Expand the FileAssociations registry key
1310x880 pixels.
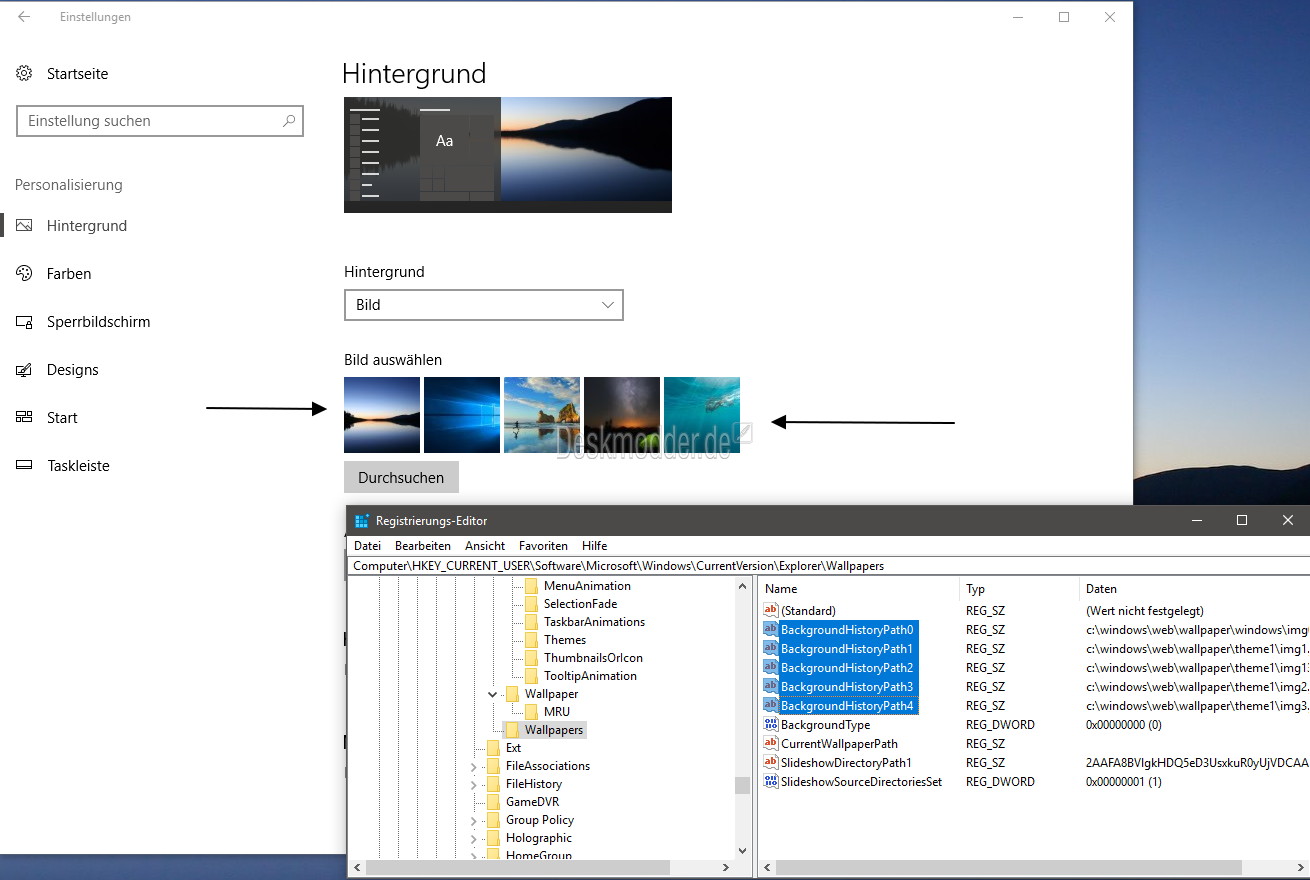[x=473, y=766]
